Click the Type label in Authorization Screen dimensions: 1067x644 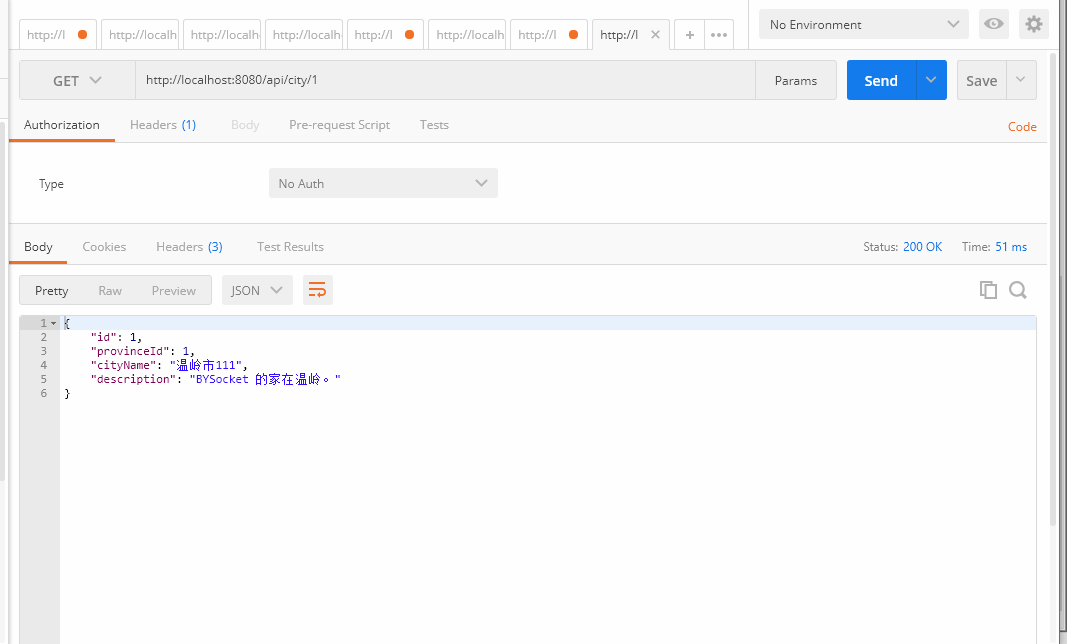tap(51, 184)
